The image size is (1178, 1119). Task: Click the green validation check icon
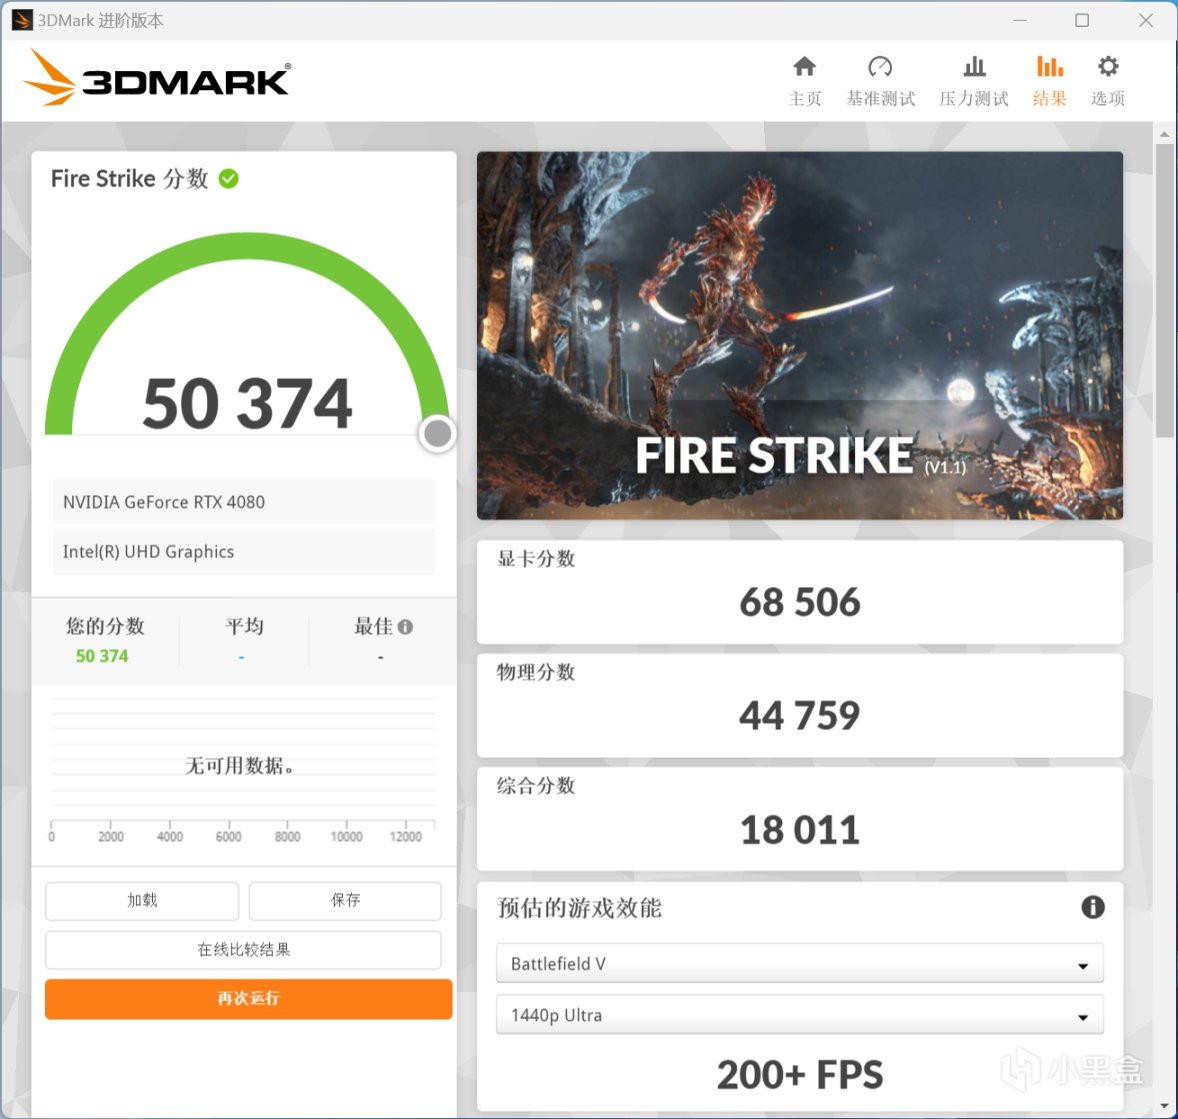click(x=228, y=179)
